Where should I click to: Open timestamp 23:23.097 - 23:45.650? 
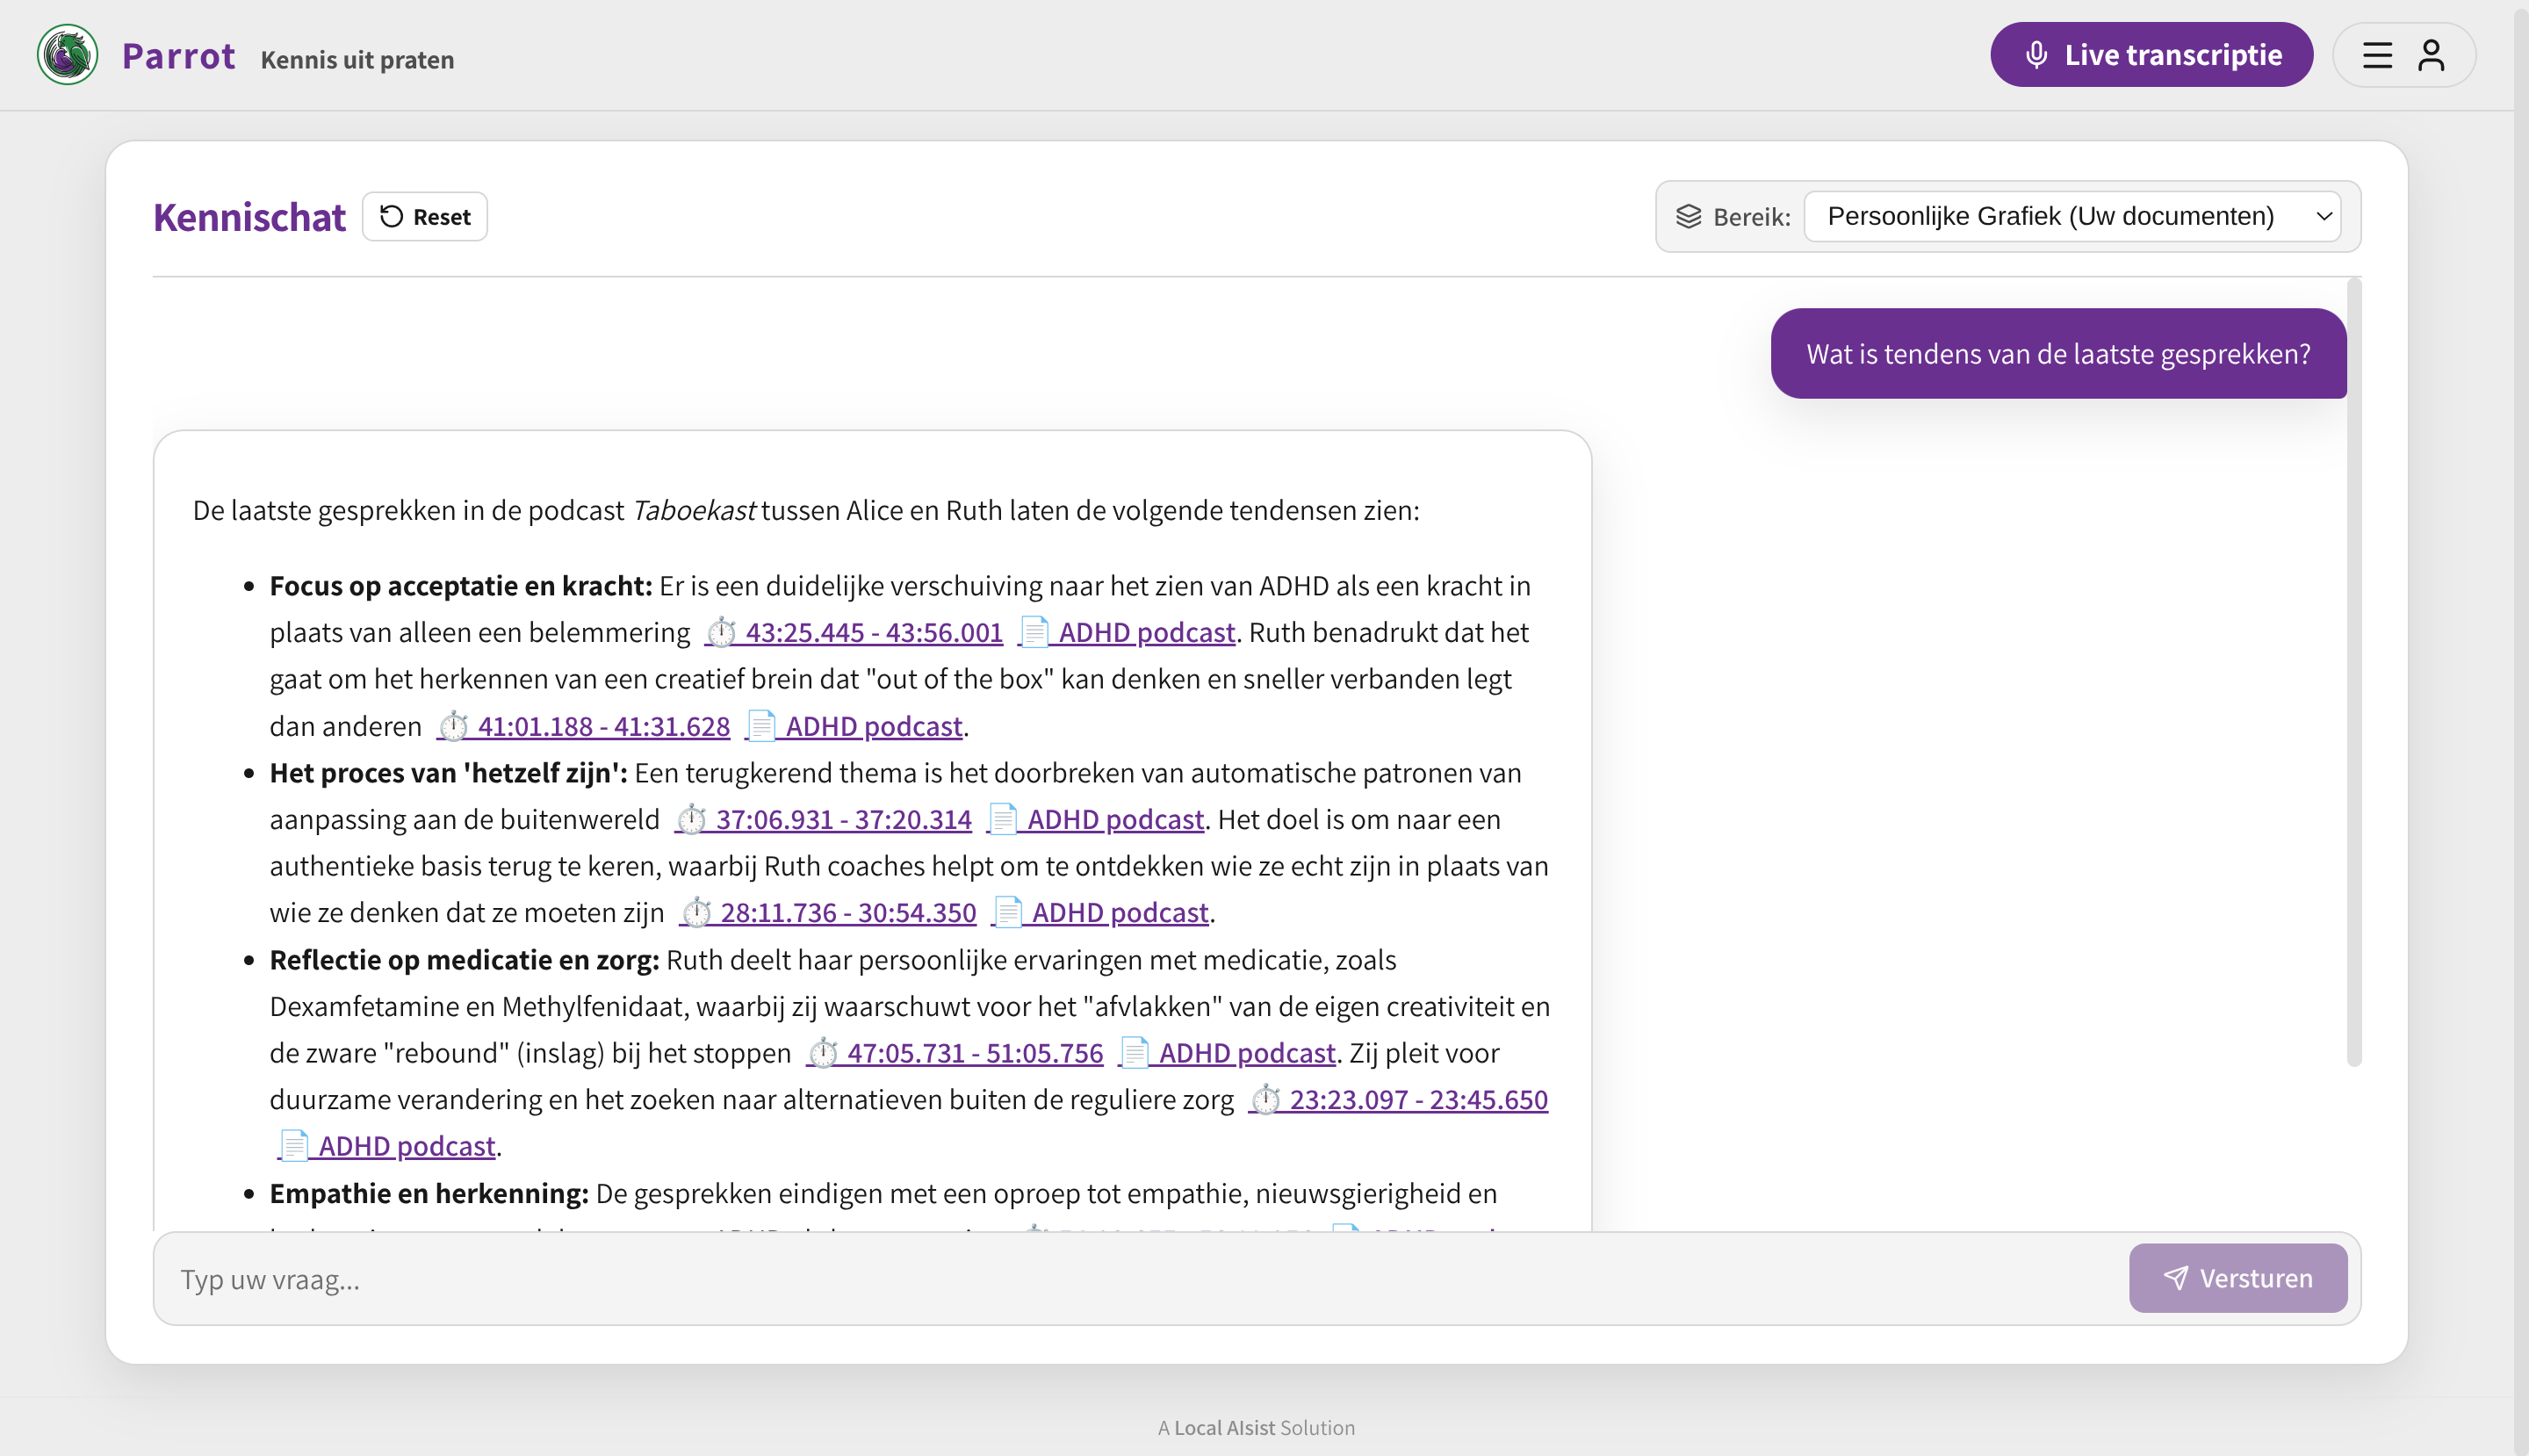click(1398, 1099)
